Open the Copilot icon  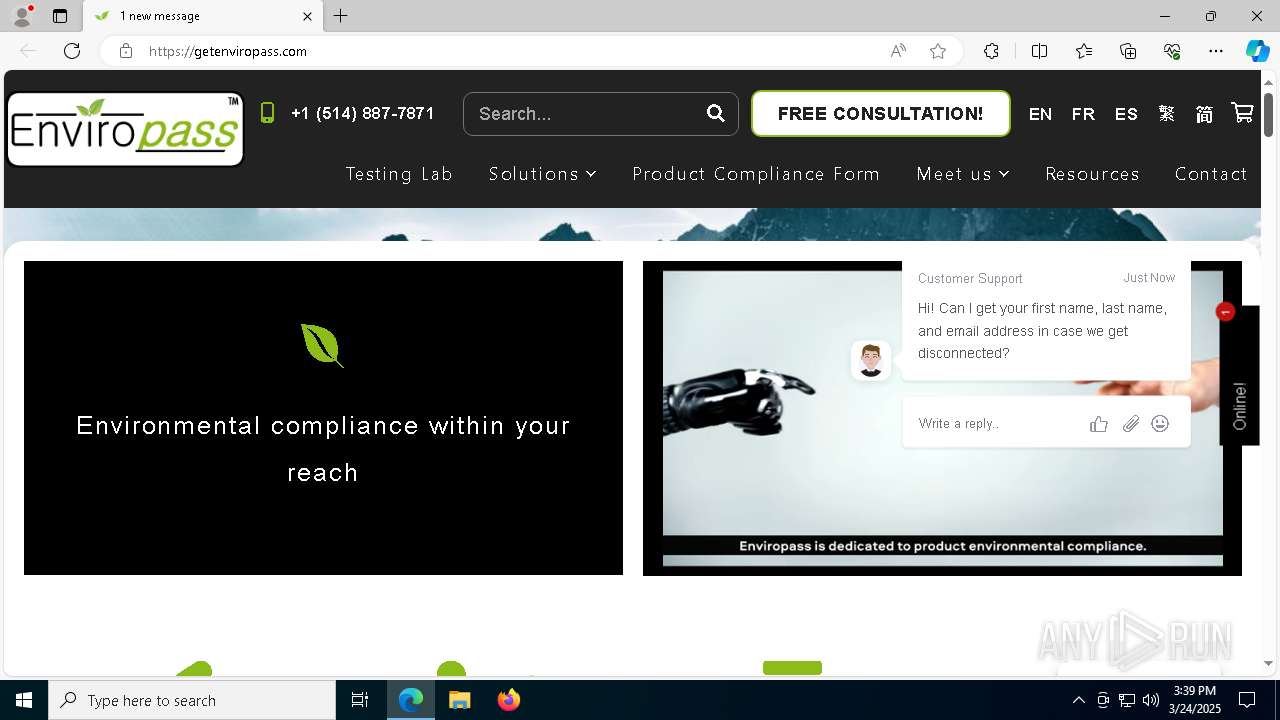coord(1257,51)
